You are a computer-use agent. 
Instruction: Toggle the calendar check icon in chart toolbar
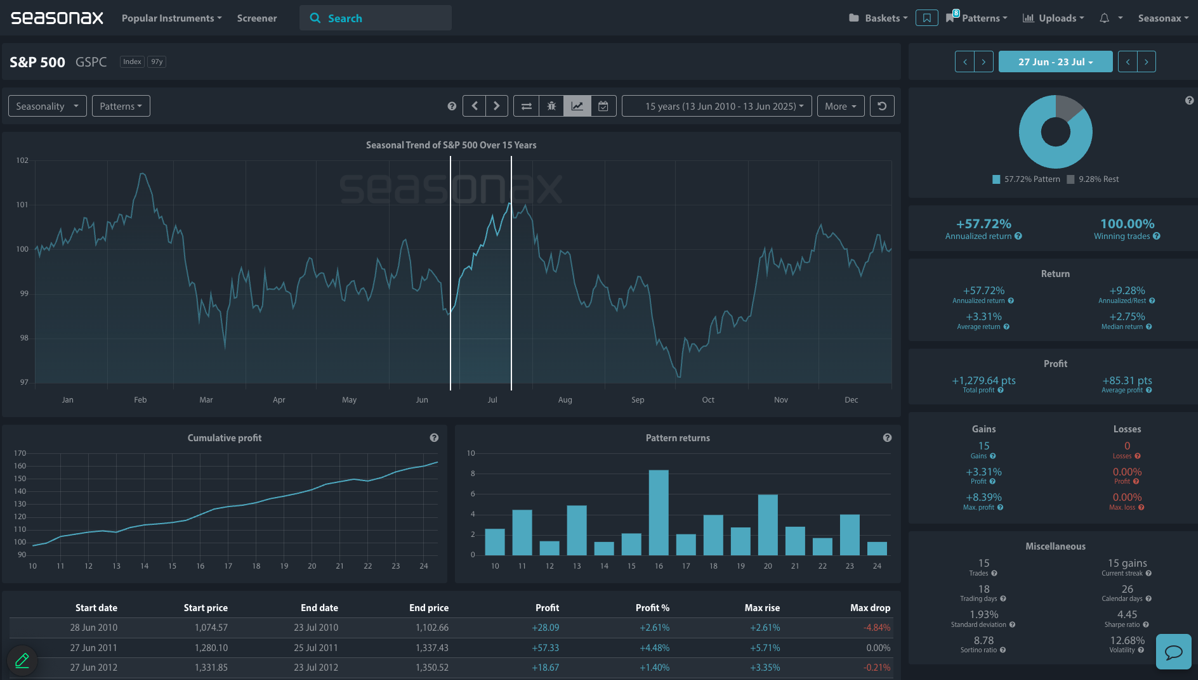click(x=603, y=106)
